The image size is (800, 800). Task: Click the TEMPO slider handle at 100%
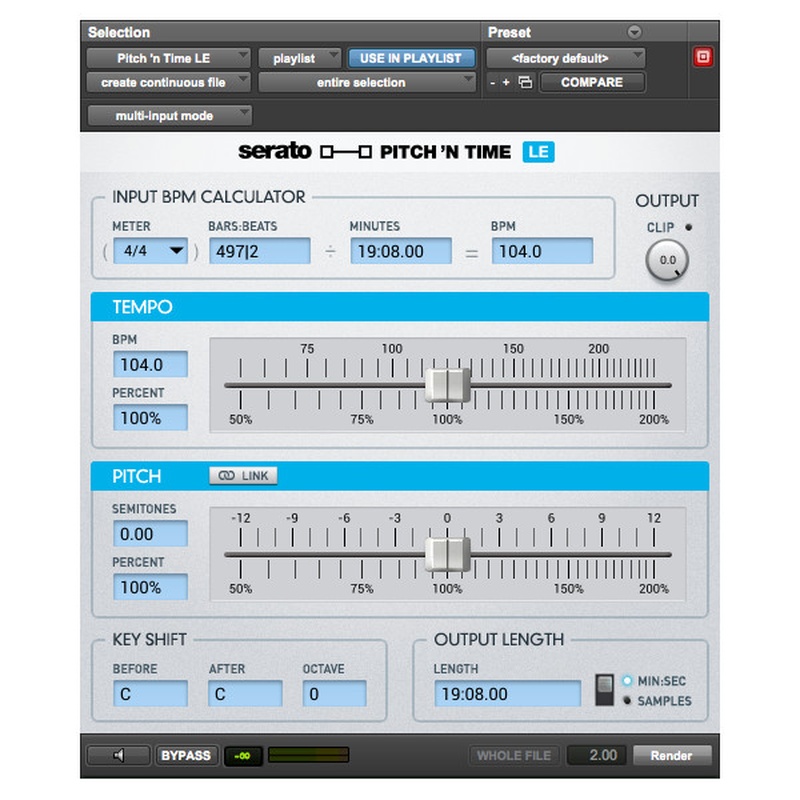pyautogui.click(x=450, y=384)
